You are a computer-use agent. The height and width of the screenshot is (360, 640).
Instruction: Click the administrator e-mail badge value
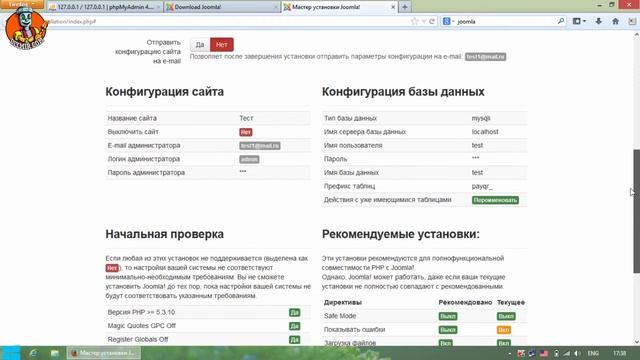coord(260,146)
